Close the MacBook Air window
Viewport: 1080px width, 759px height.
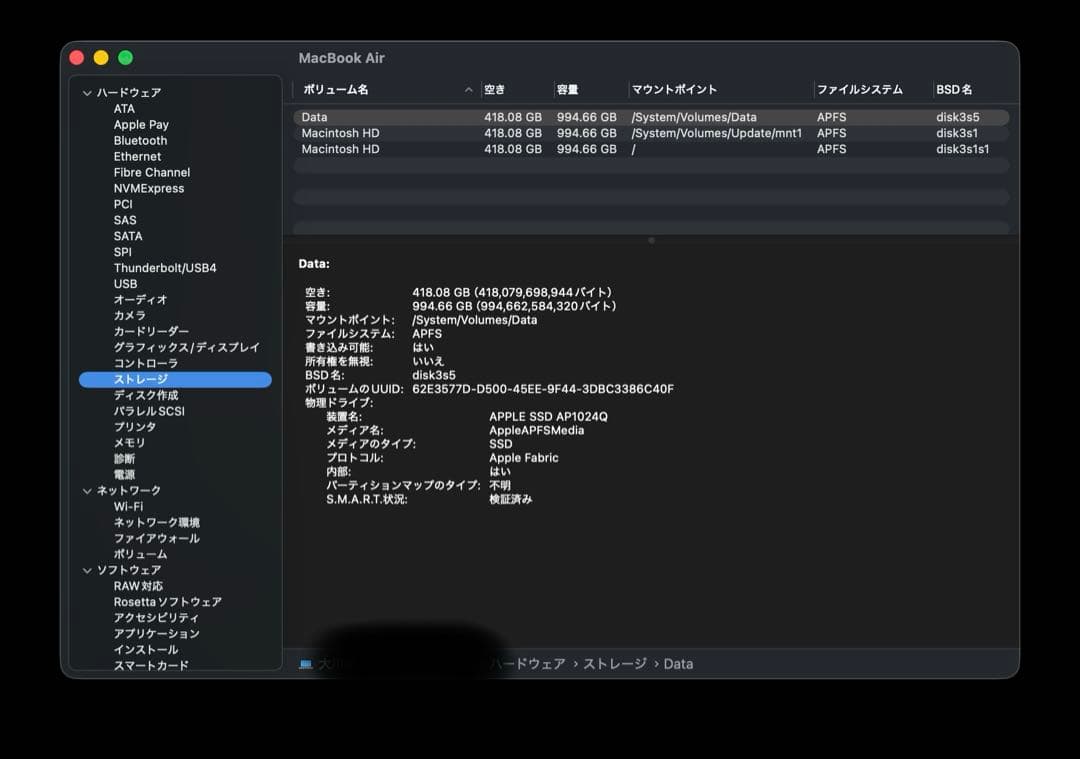pos(76,58)
